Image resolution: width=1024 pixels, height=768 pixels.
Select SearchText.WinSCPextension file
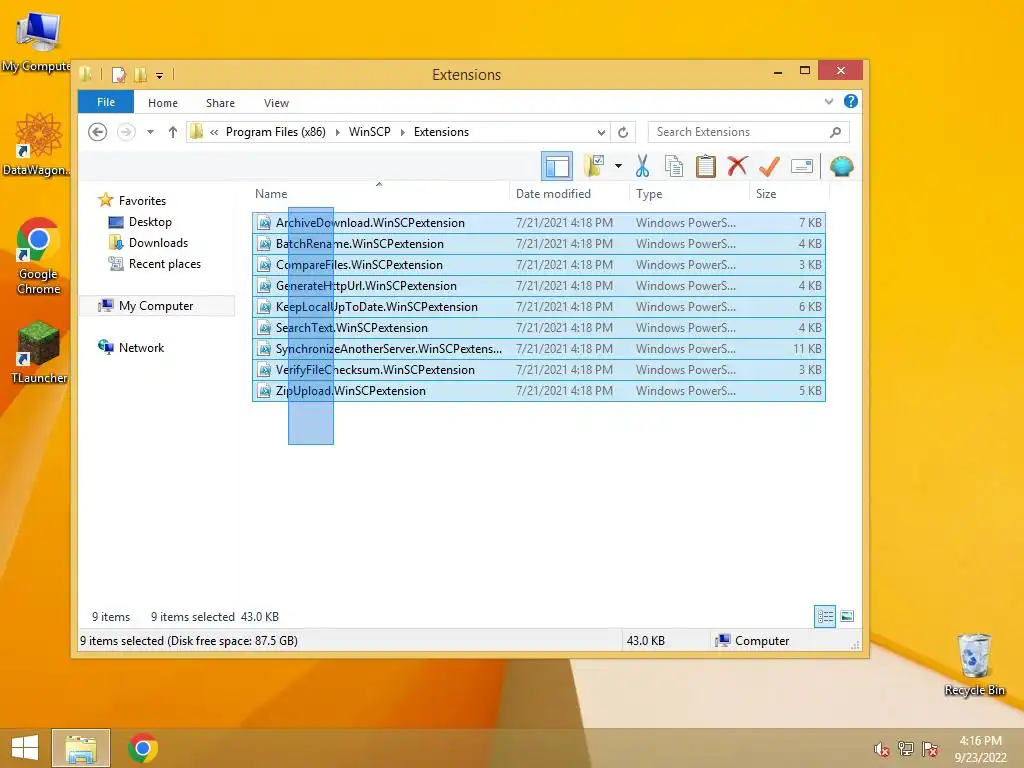click(x=539, y=327)
